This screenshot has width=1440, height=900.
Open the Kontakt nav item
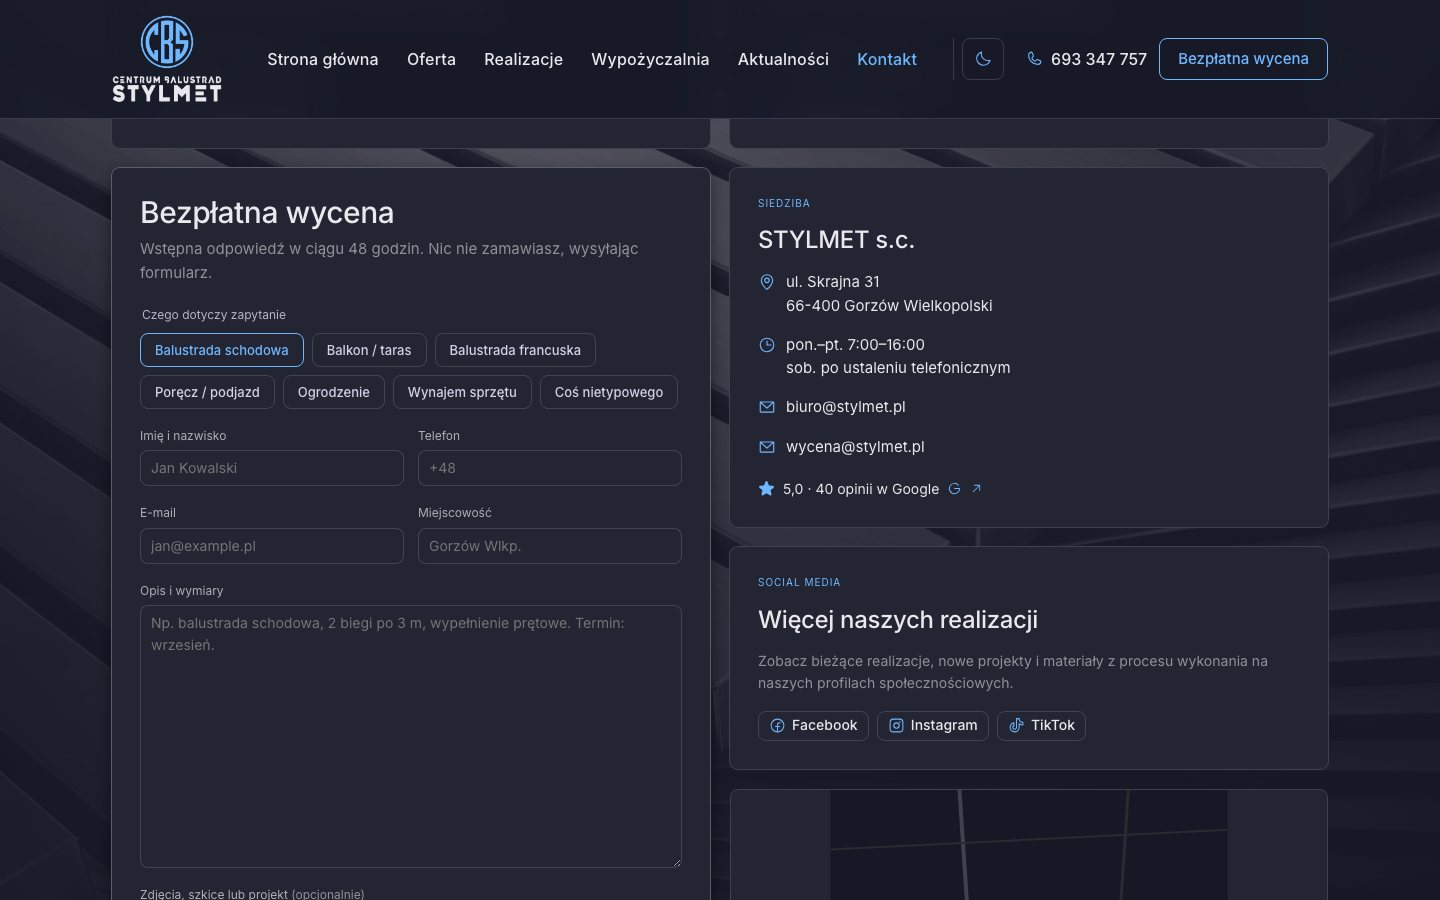click(x=887, y=59)
